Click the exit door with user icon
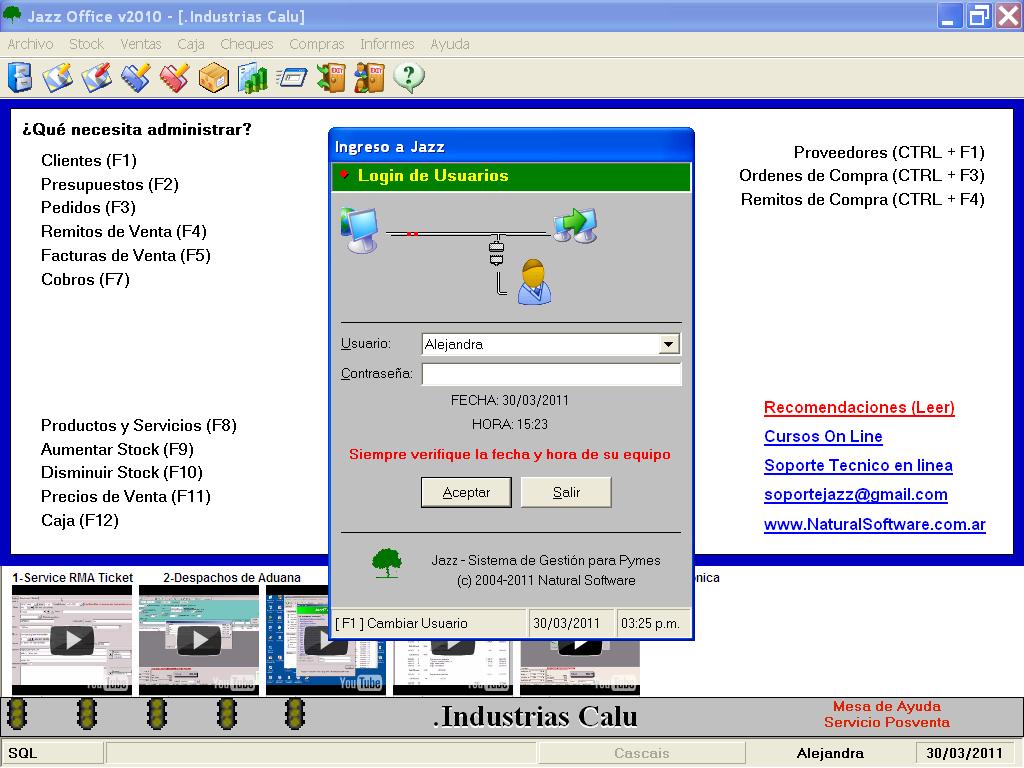The width and height of the screenshot is (1024, 768). 370,78
